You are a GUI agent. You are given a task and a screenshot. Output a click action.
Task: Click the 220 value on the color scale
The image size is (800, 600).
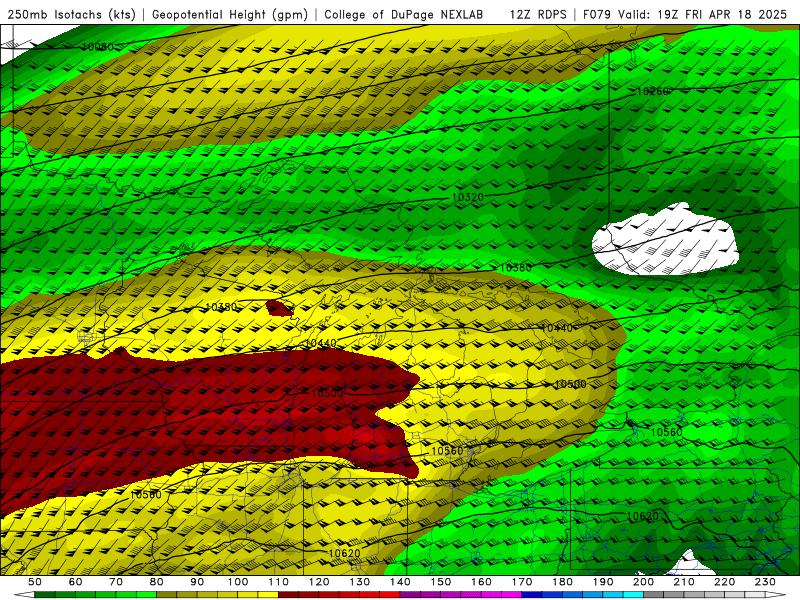coord(724,582)
